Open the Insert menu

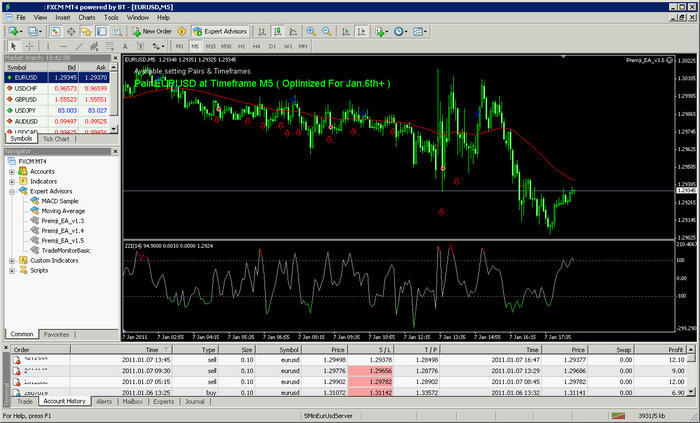[63, 18]
